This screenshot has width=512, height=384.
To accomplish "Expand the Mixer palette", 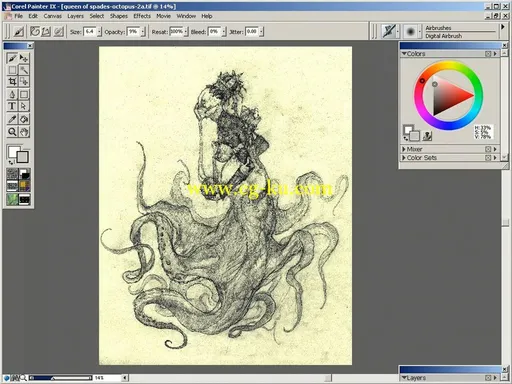I will [x=404, y=149].
